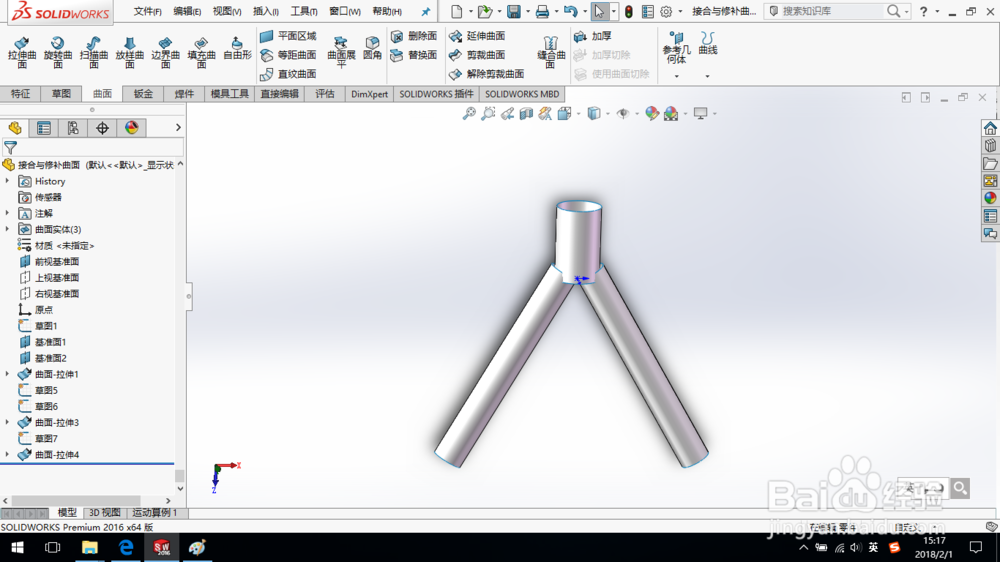The height and width of the screenshot is (562, 1000).
Task: Switch to the 运动算例 1 bottom tab
Action: (155, 513)
